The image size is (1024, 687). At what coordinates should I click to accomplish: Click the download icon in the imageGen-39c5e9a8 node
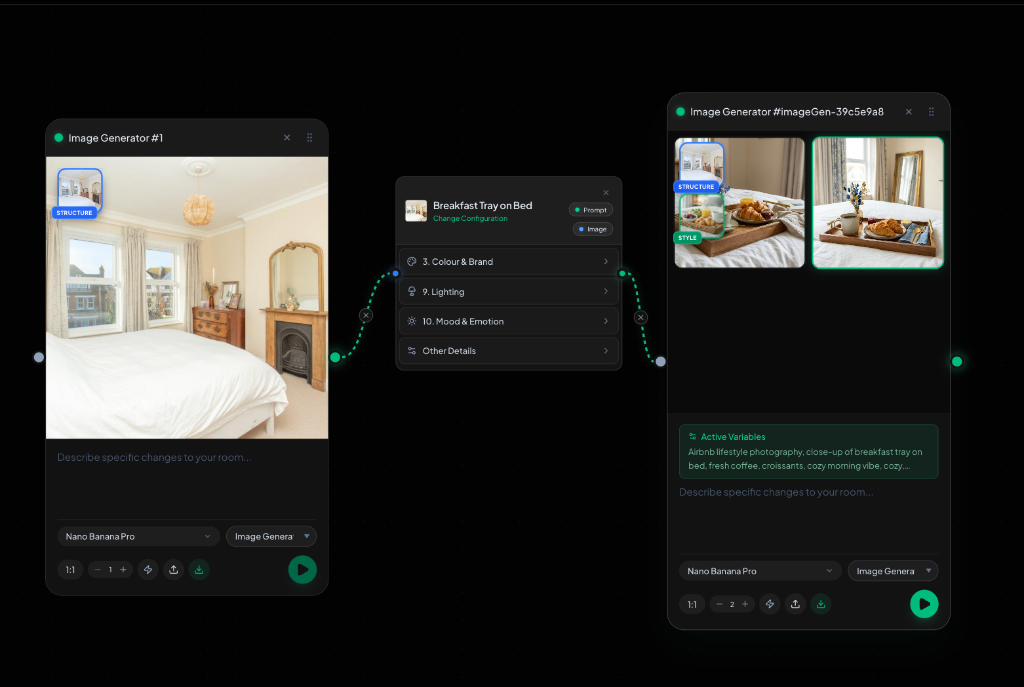tap(821, 604)
